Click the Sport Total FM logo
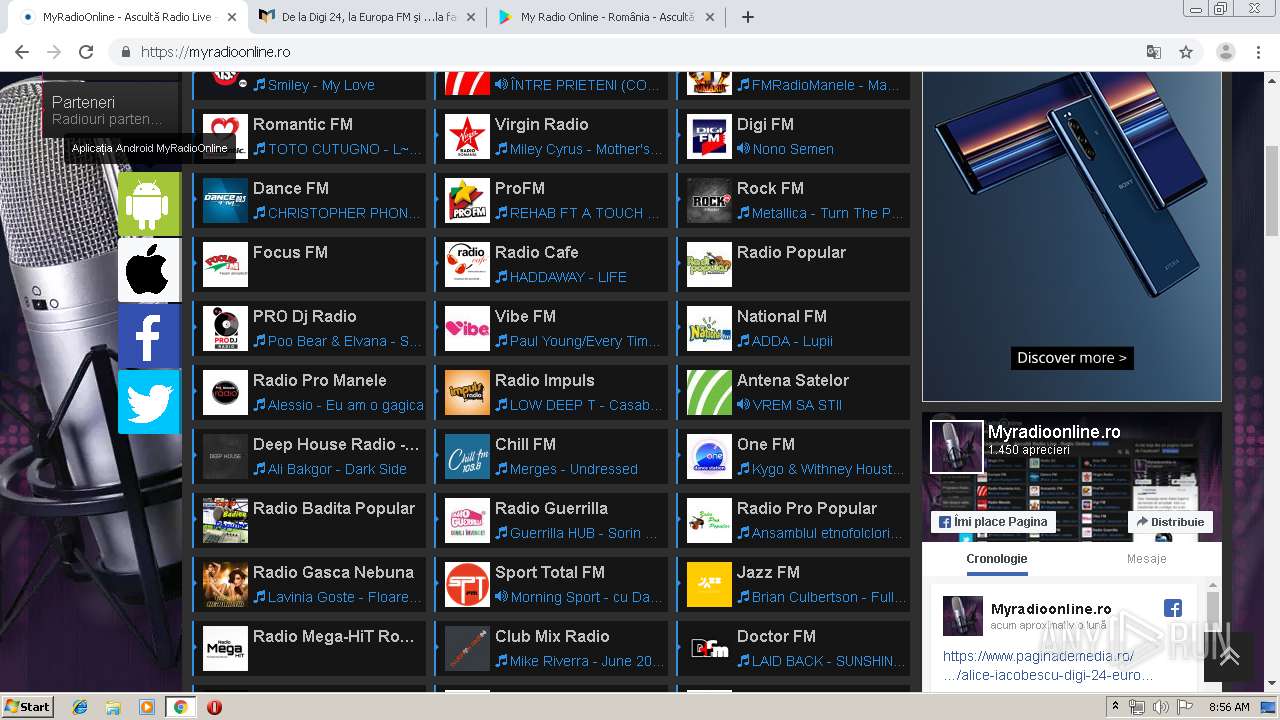Viewport: 1280px width, 720px height. coord(467,584)
